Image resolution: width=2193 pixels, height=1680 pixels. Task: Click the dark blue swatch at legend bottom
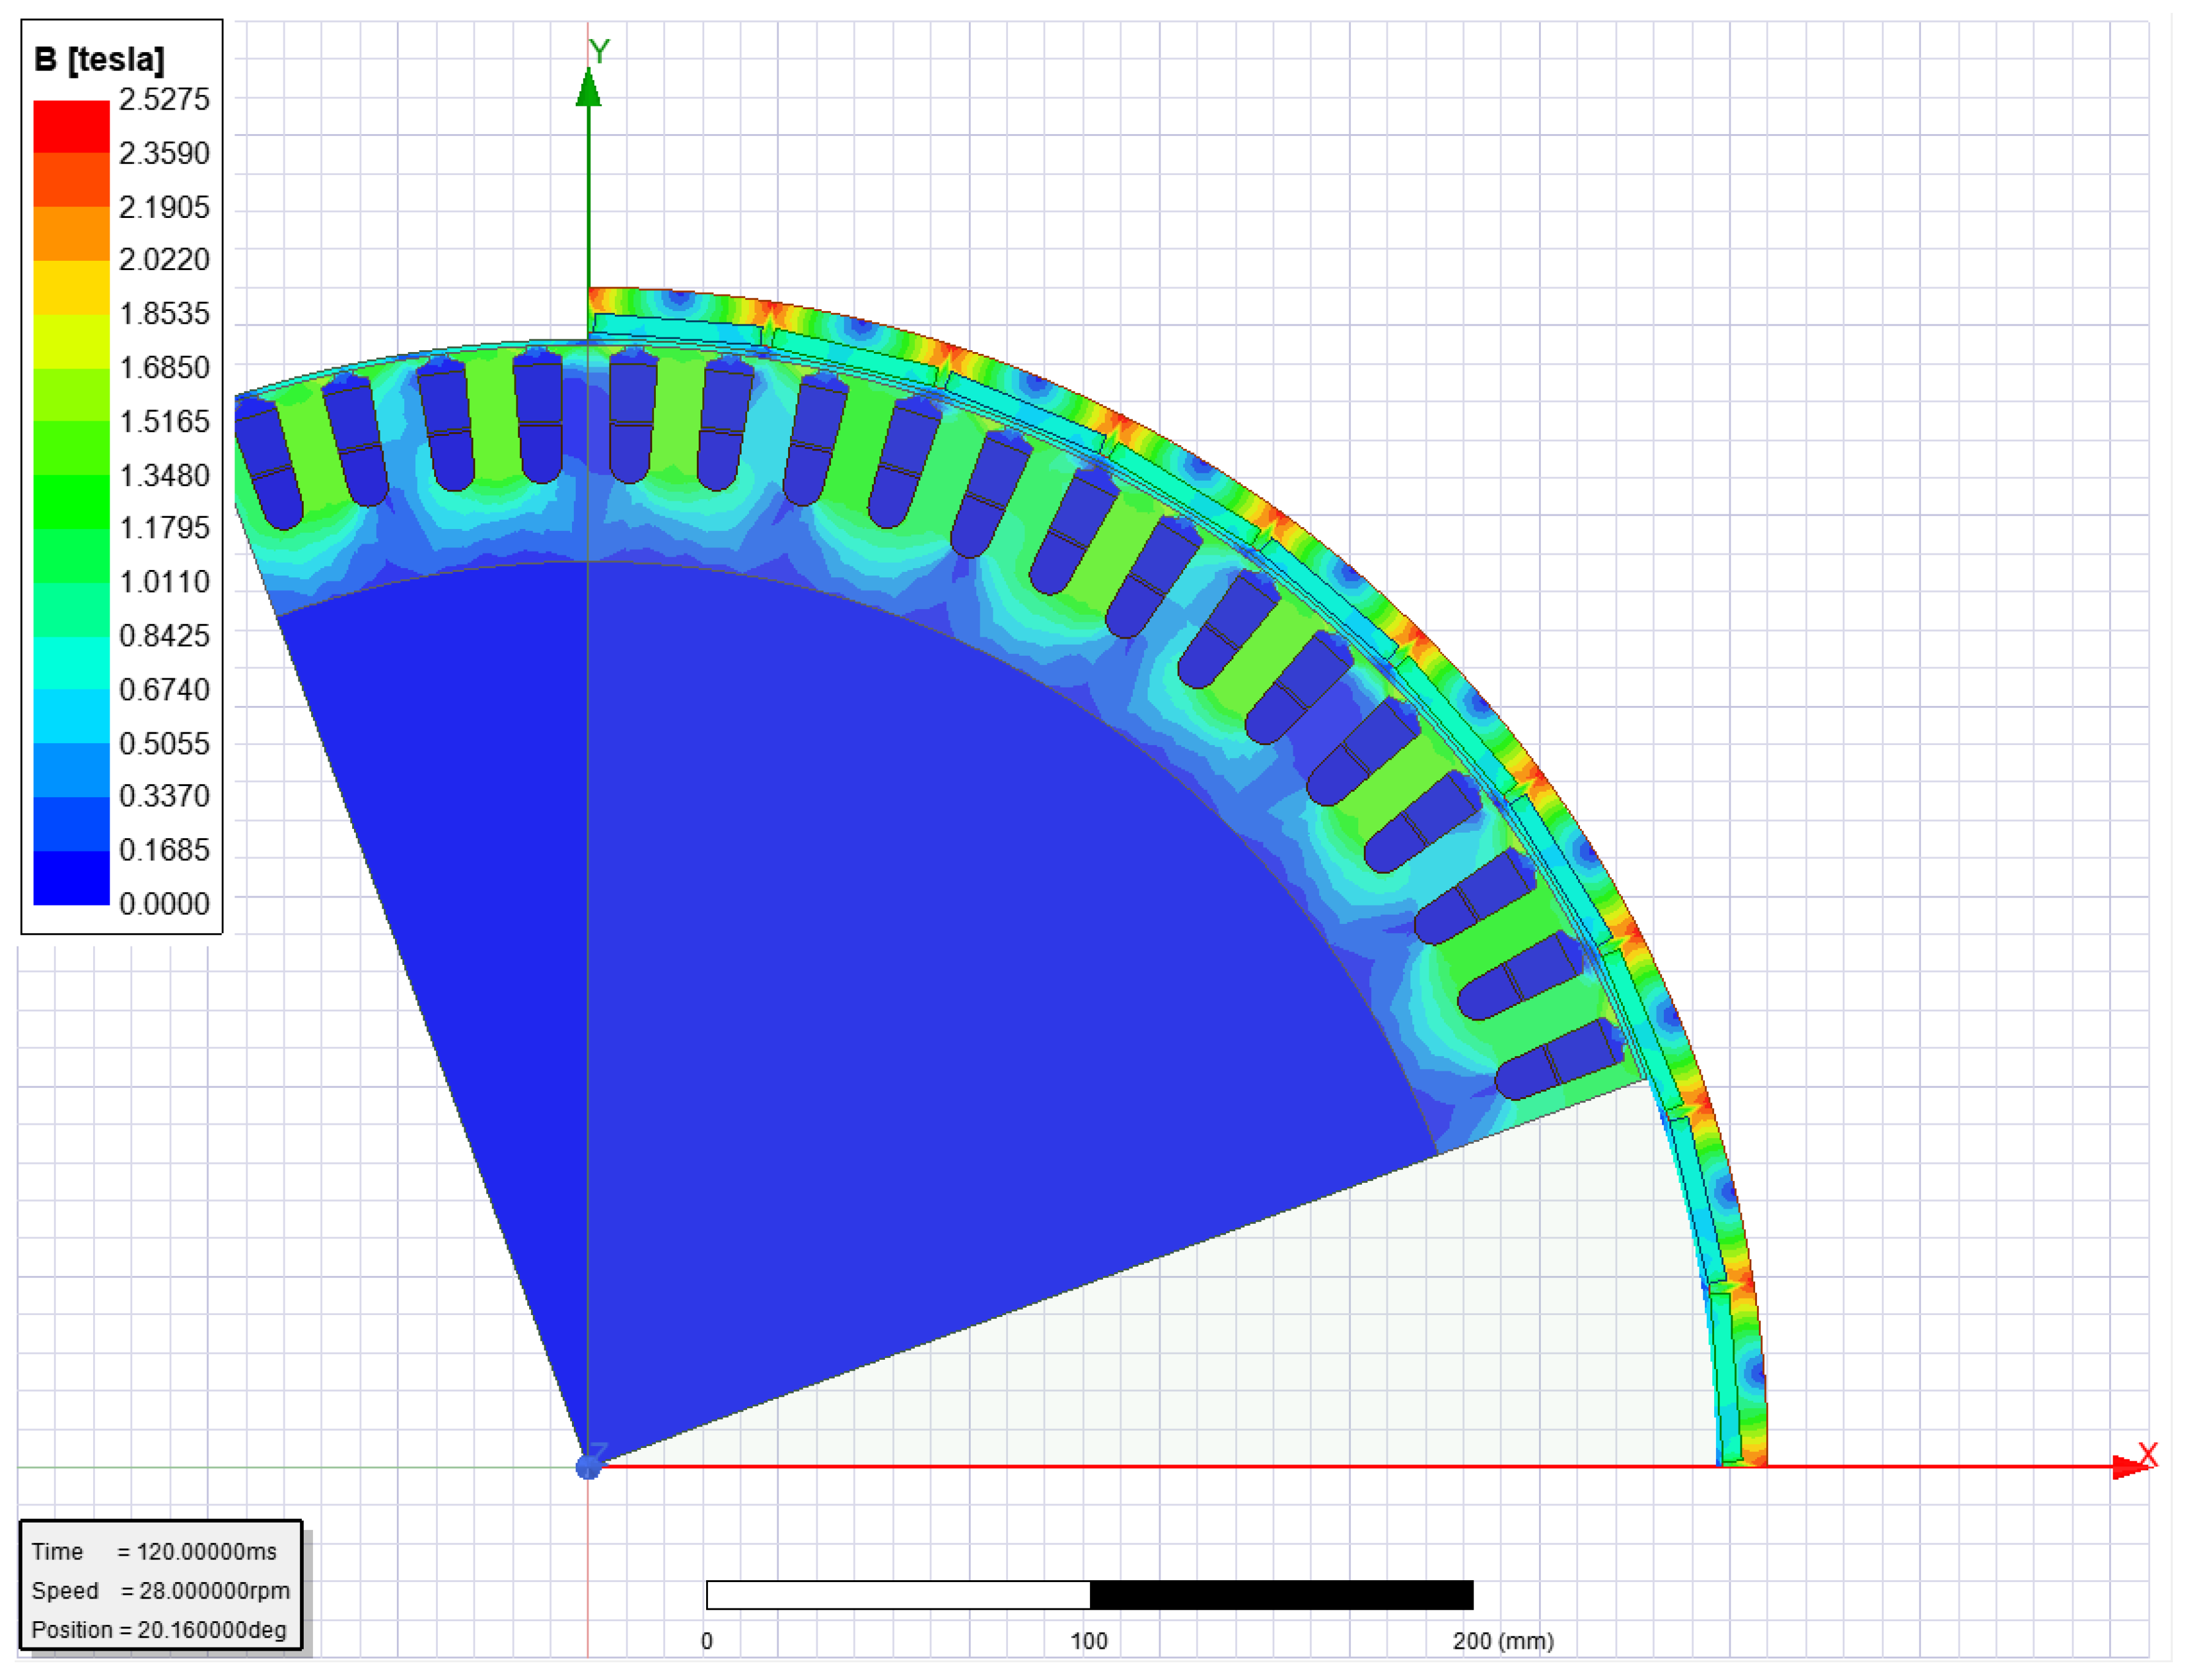pyautogui.click(x=71, y=878)
